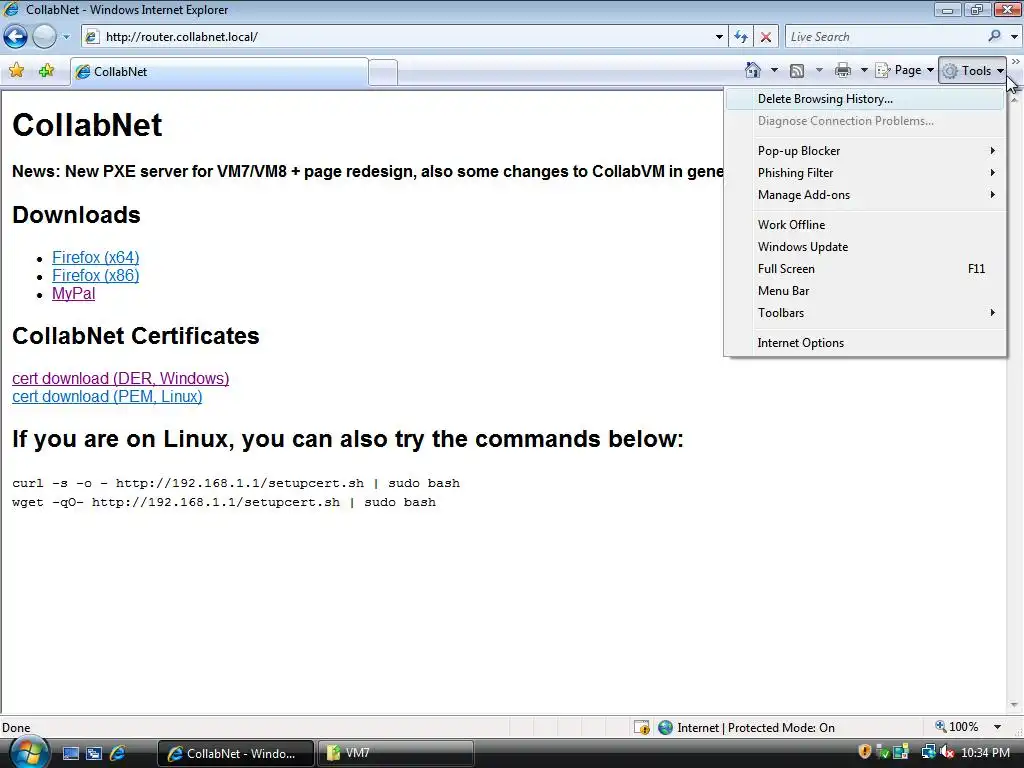Viewport: 1024px width, 768px height.
Task: Open the Page menu button
Action: 904,70
